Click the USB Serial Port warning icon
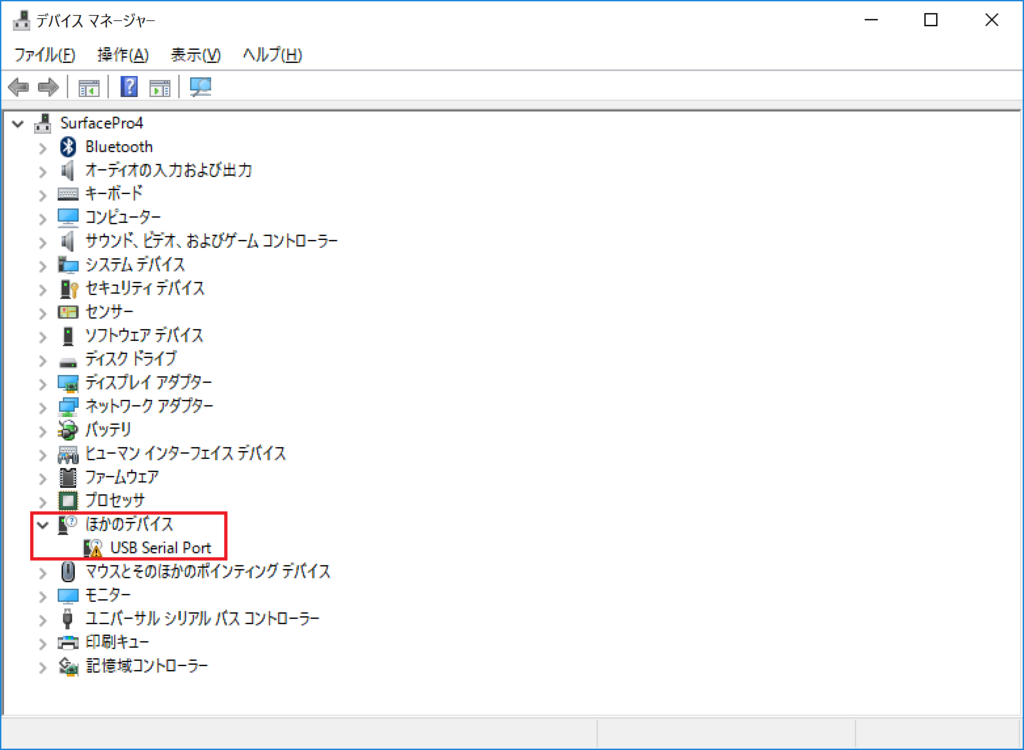Viewport: 1024px width, 750px height. [x=93, y=548]
